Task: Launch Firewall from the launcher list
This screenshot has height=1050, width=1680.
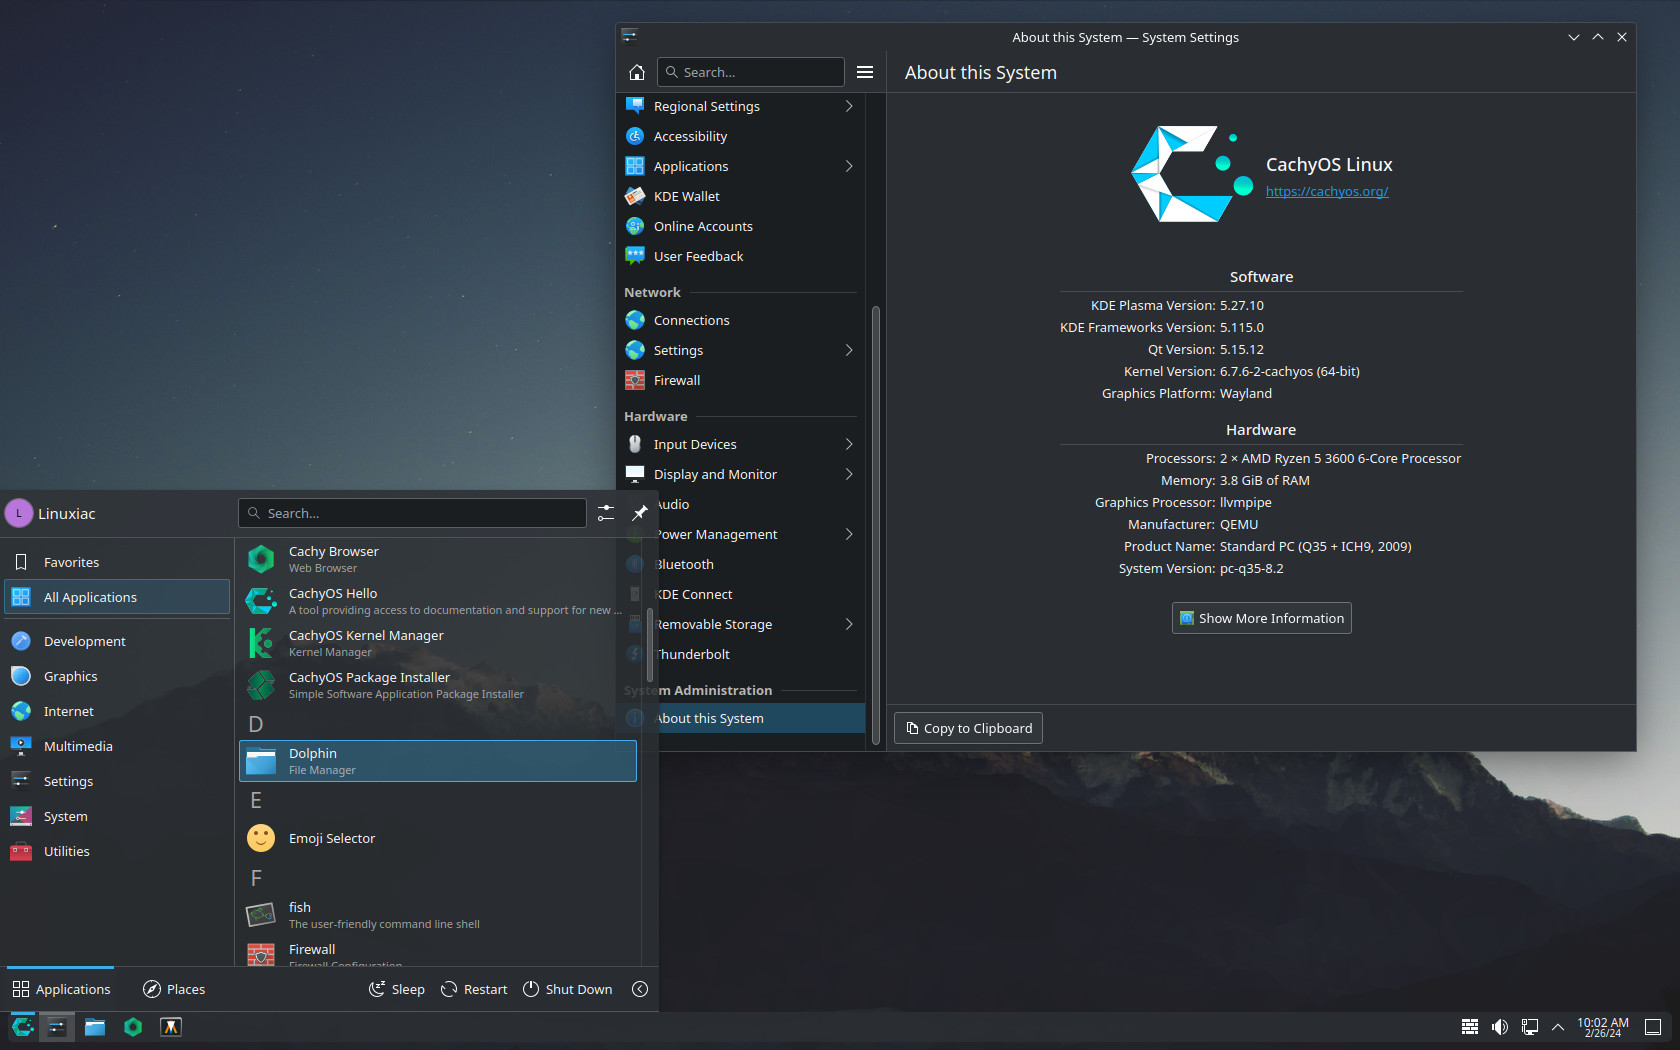Action: click(438, 953)
